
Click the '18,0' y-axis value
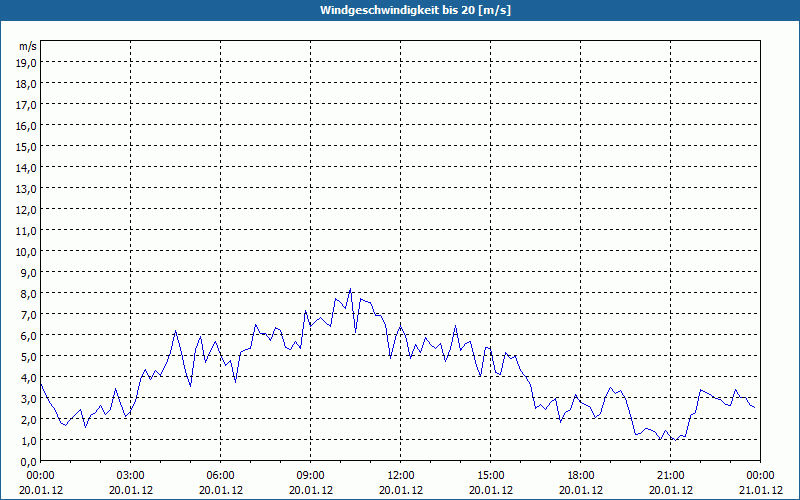(x=27, y=84)
